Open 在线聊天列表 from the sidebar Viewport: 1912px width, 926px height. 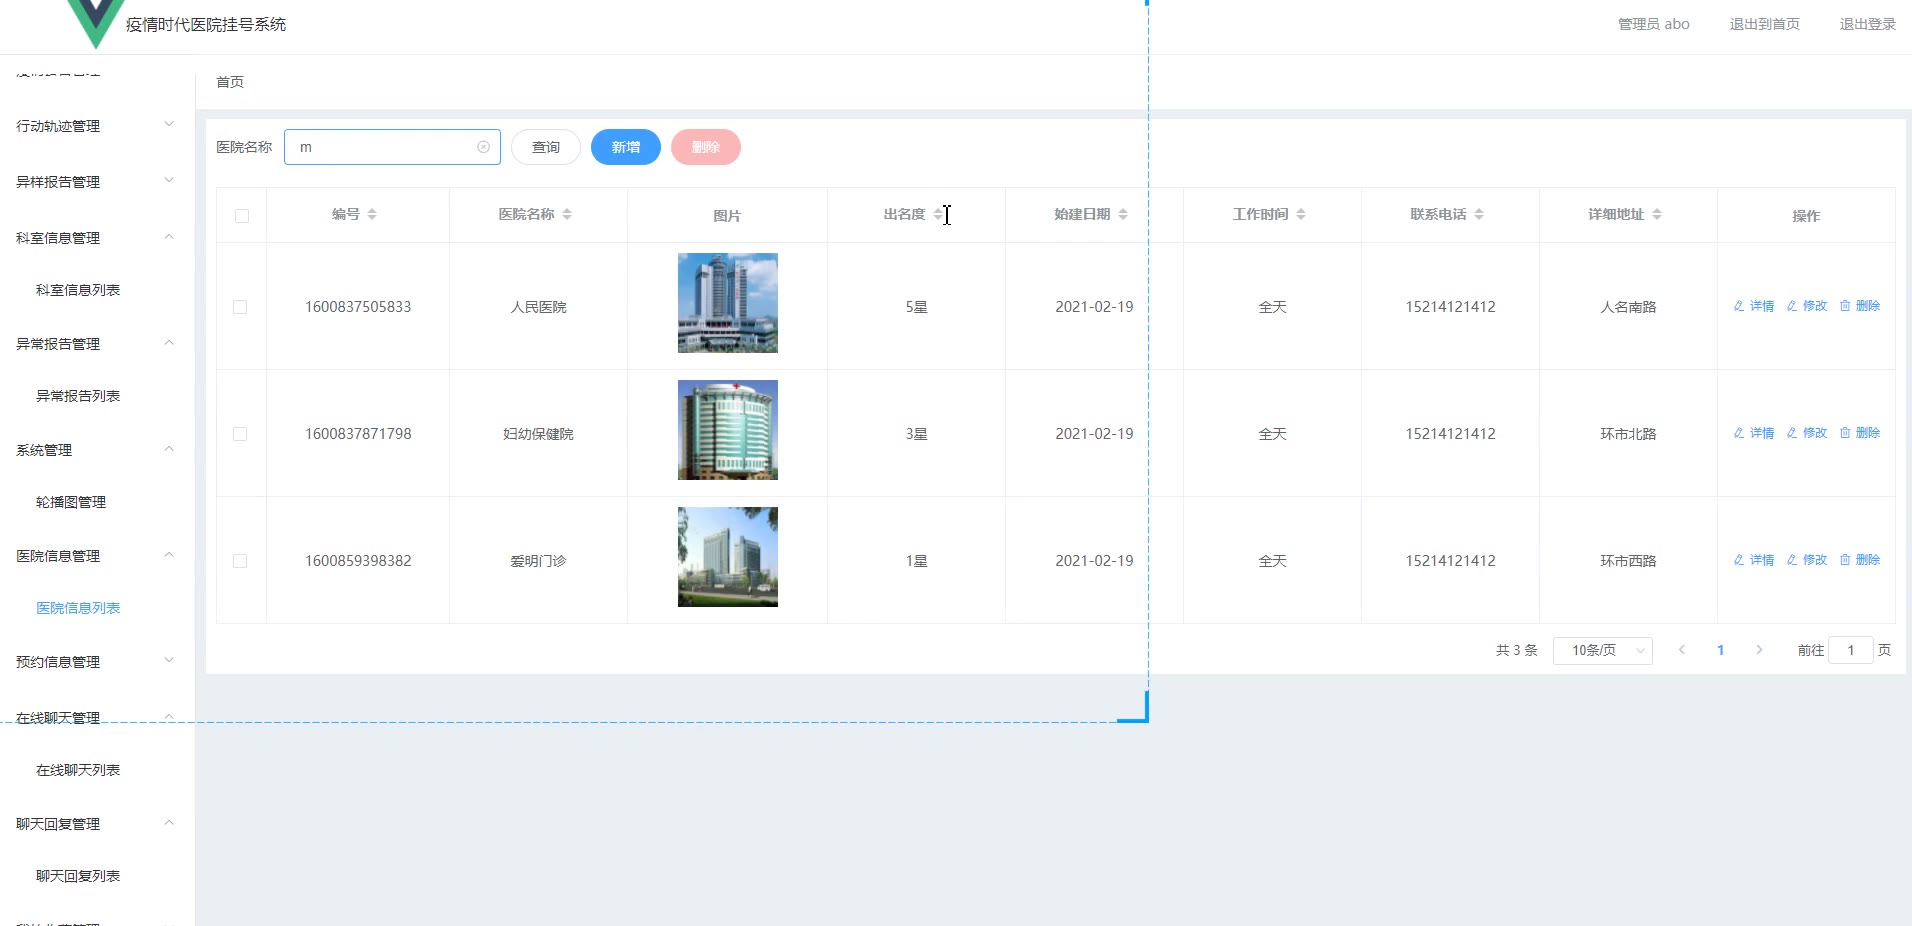[x=78, y=770]
